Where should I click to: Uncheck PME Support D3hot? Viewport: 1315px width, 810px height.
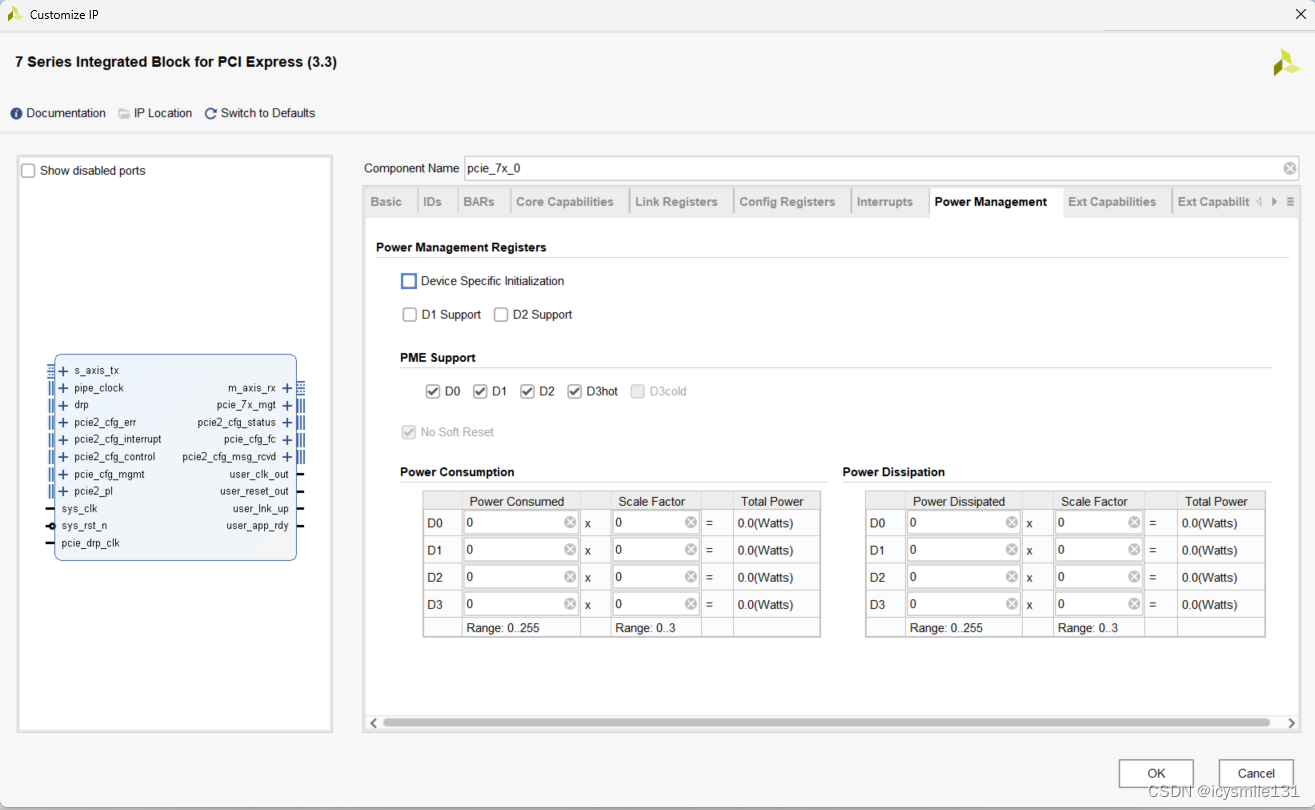574,392
